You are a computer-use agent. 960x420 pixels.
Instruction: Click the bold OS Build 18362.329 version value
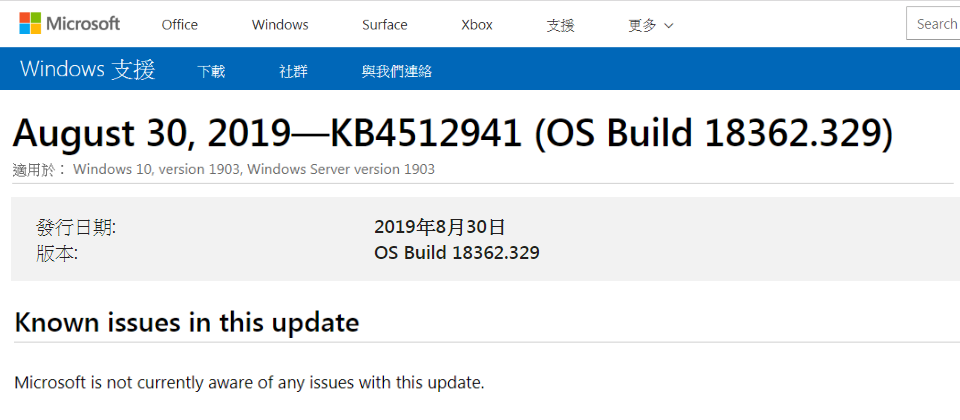pyautogui.click(x=457, y=253)
